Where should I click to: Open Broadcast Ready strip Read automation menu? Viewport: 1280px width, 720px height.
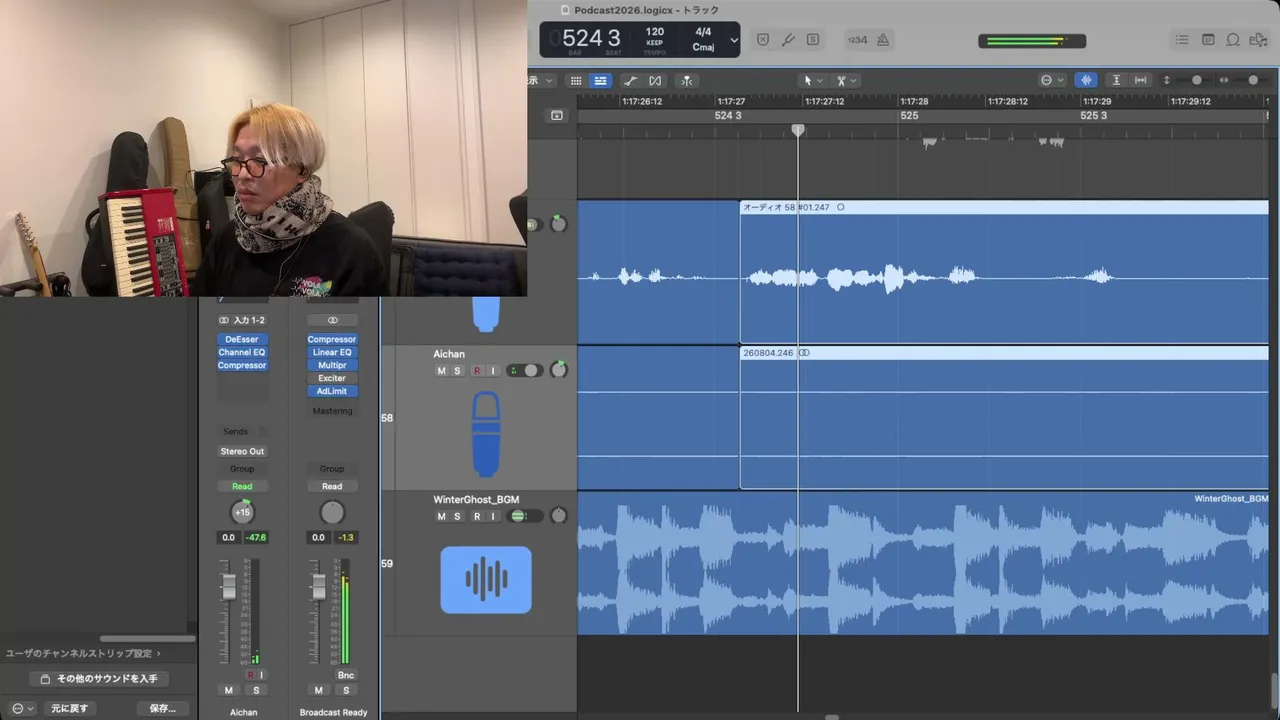point(332,486)
